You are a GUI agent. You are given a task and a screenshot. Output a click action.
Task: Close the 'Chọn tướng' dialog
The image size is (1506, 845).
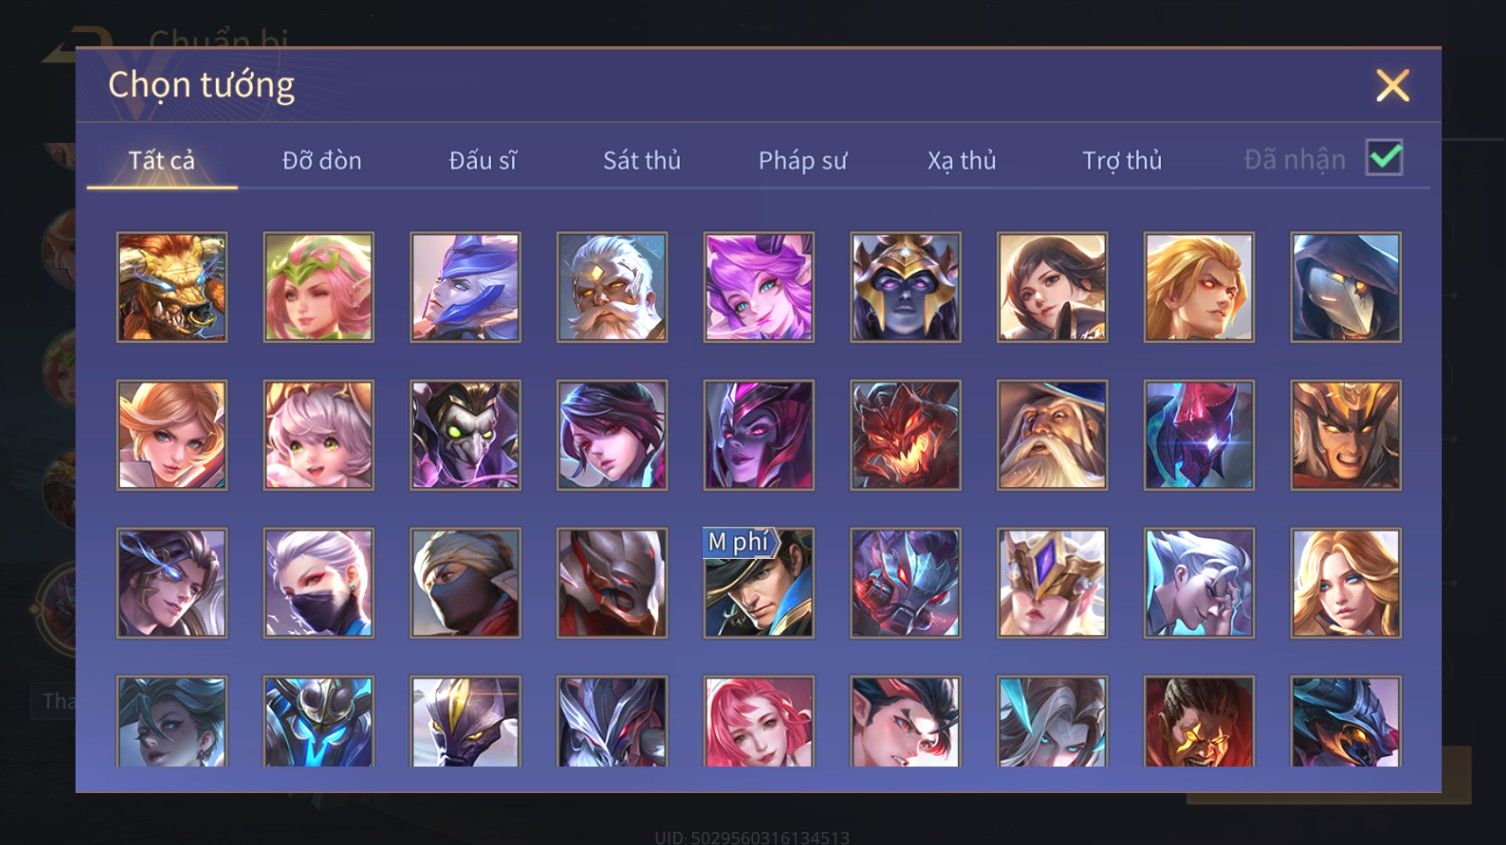point(1392,86)
